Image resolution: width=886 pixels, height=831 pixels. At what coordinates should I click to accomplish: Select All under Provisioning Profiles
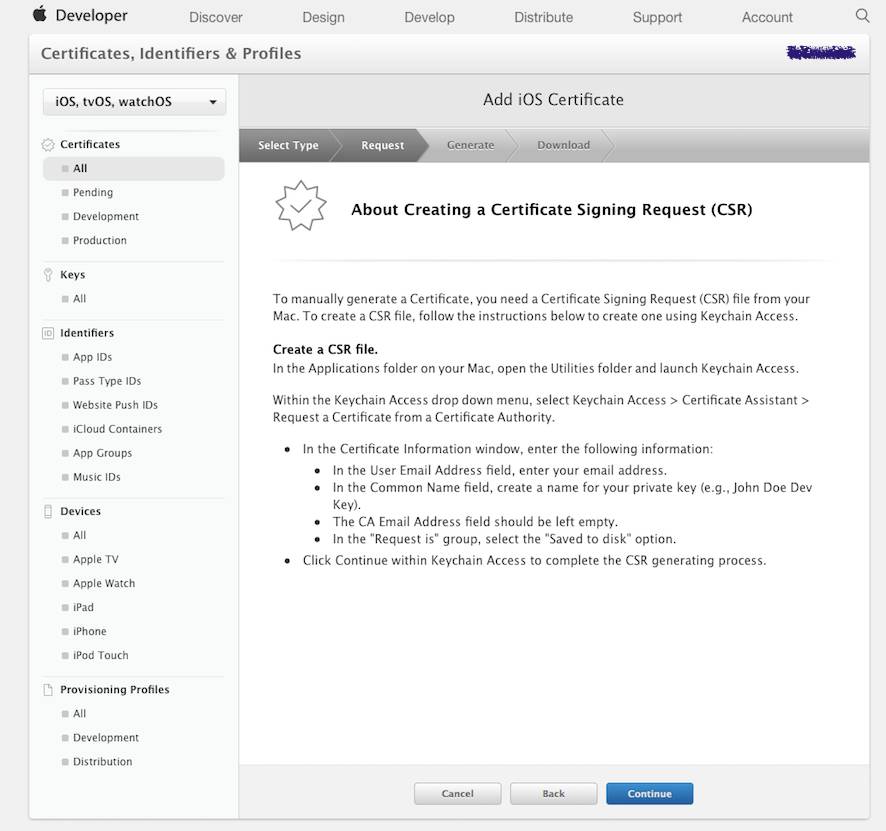(x=79, y=714)
